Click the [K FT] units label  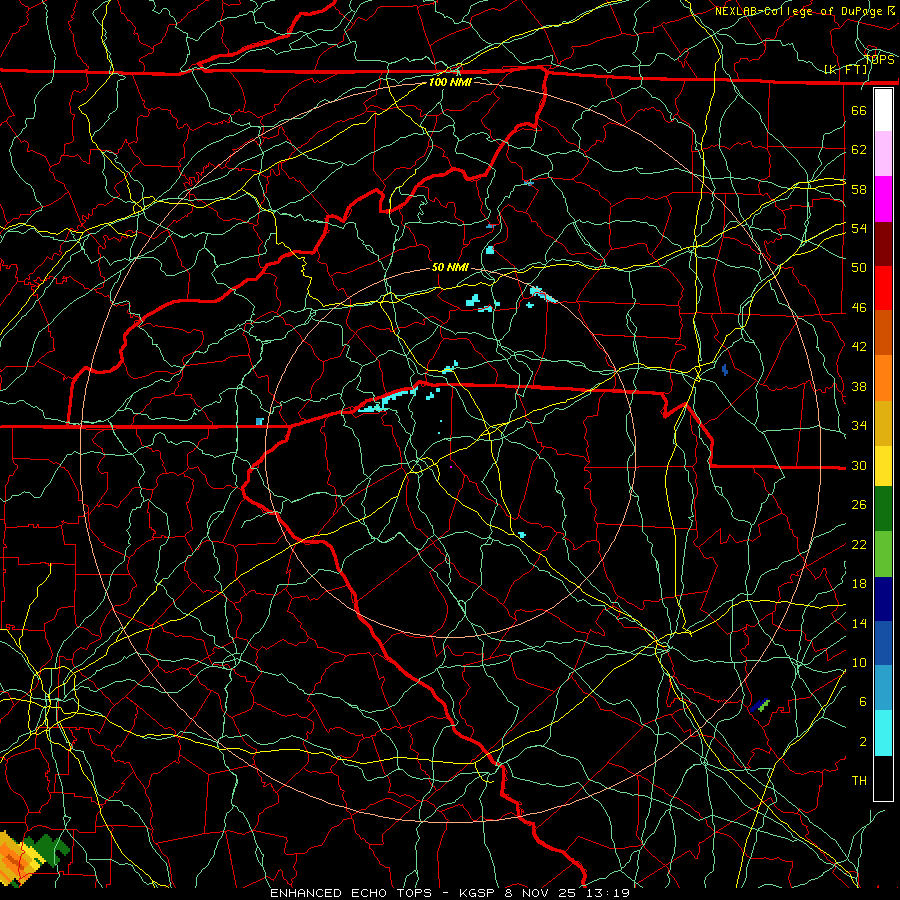(x=845, y=70)
